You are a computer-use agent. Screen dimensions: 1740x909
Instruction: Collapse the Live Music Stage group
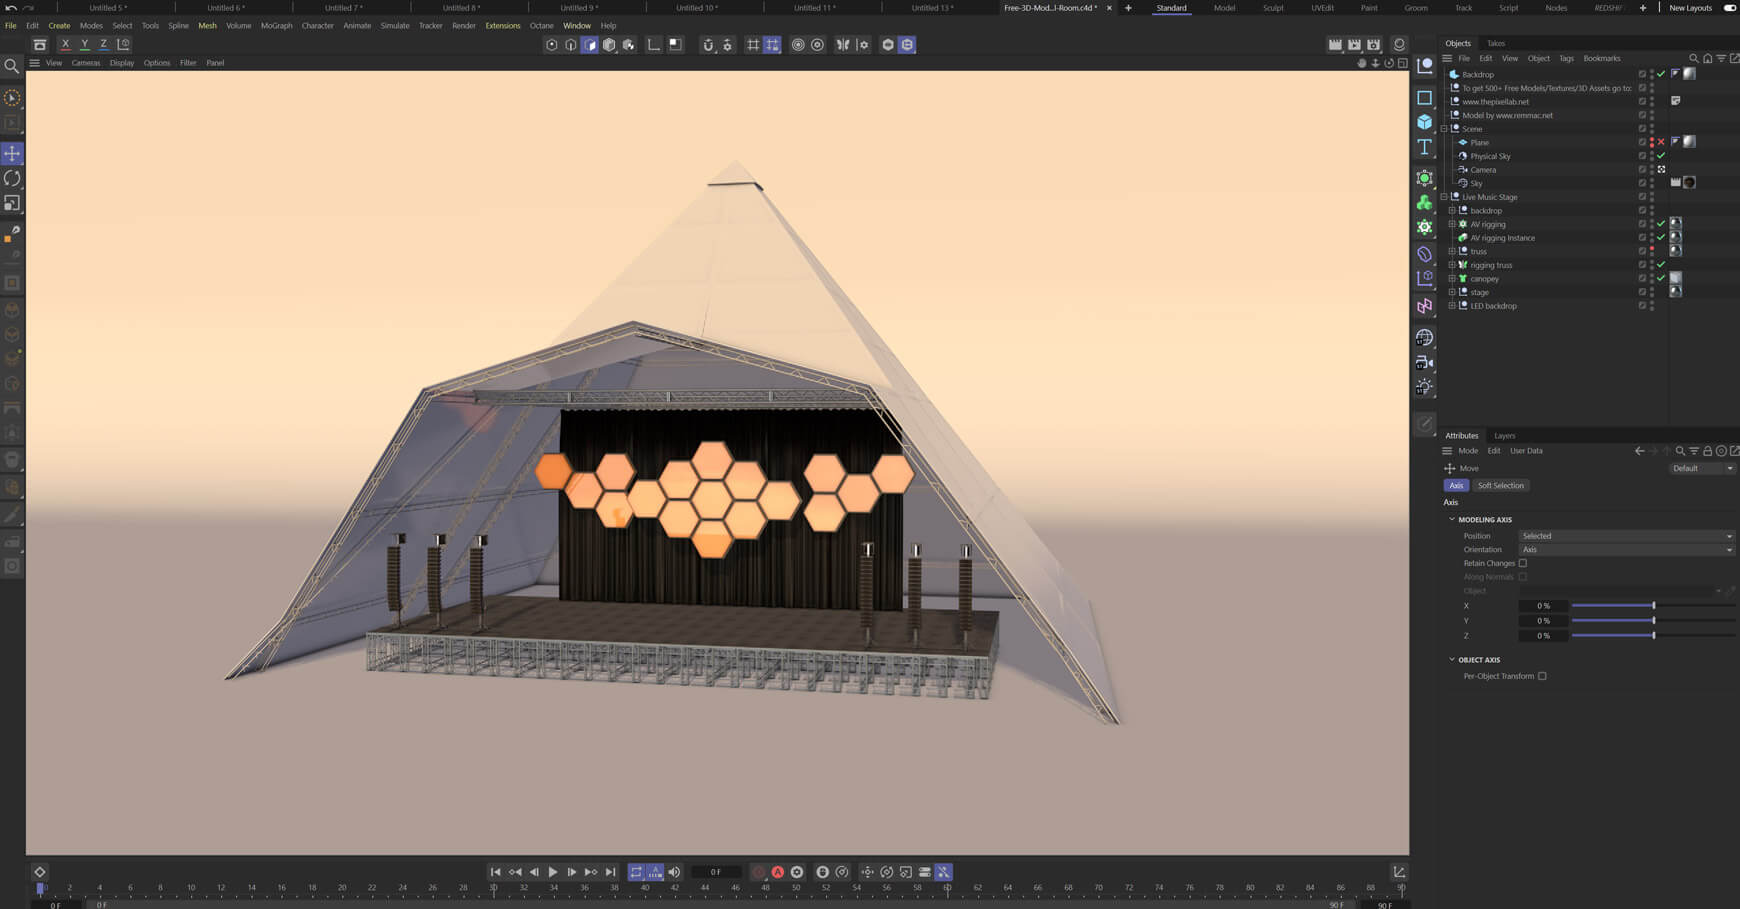1444,197
